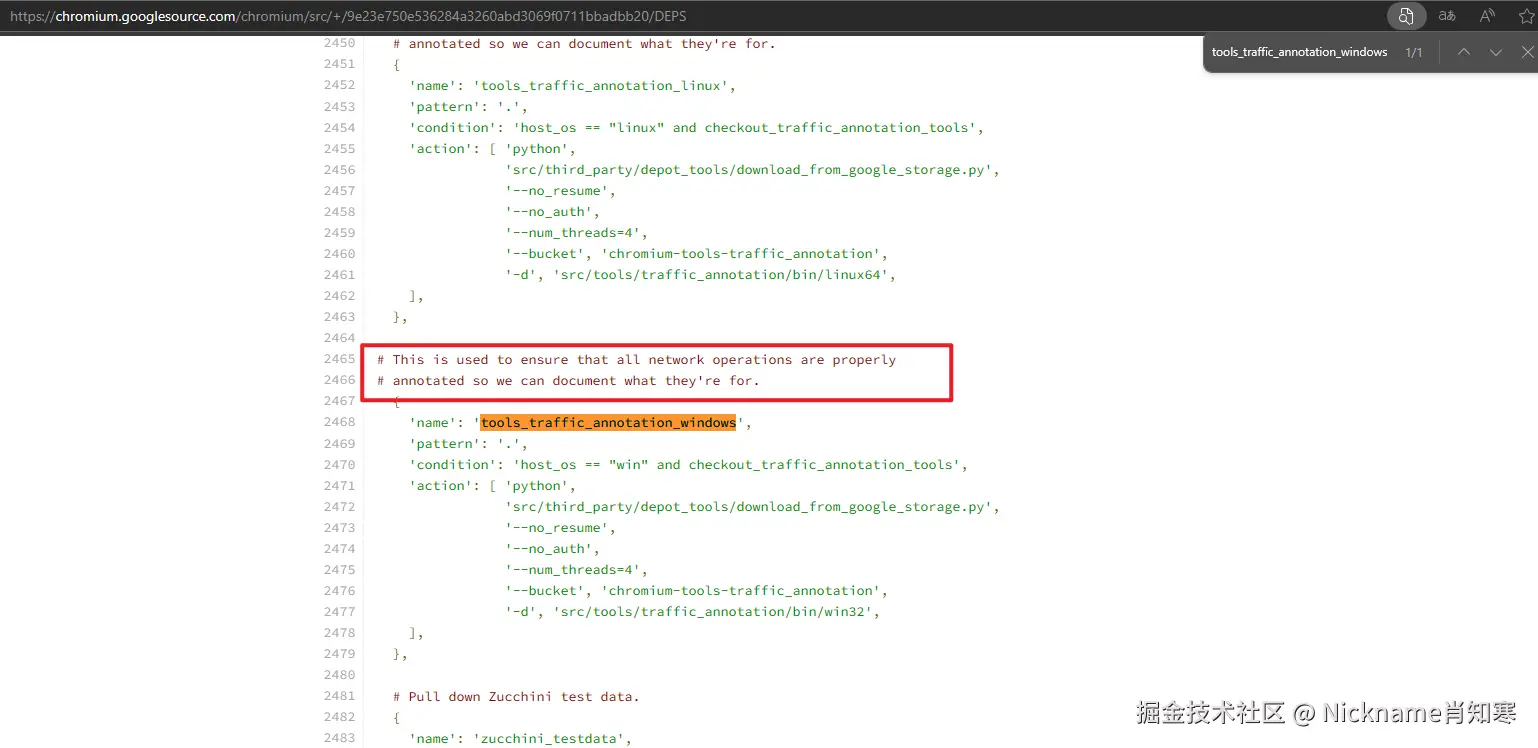This screenshot has width=1538, height=748.
Task: Click line number 2452
Action: pos(339,85)
